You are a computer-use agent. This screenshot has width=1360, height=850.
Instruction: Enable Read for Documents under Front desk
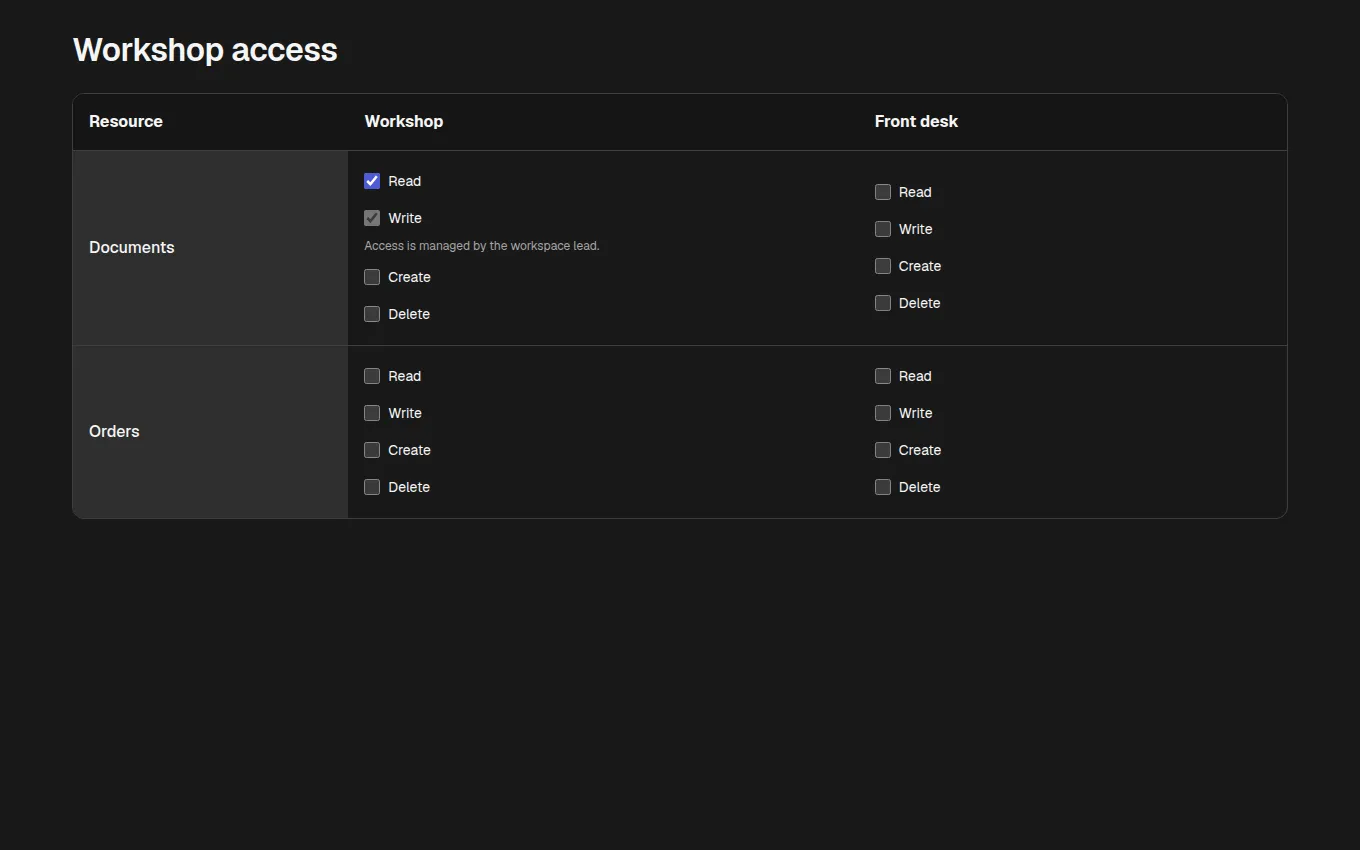883,192
